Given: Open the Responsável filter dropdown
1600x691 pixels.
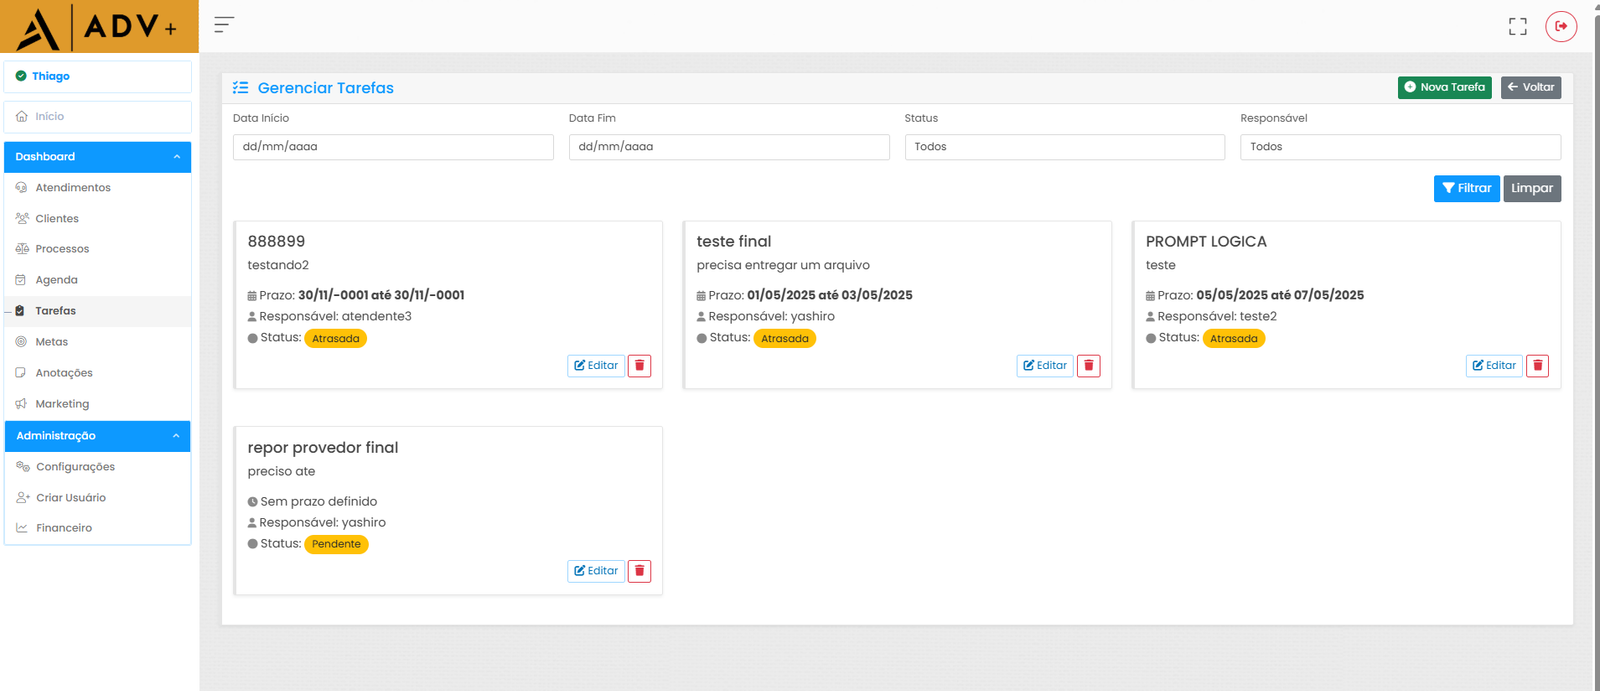Looking at the screenshot, I should click(1399, 147).
